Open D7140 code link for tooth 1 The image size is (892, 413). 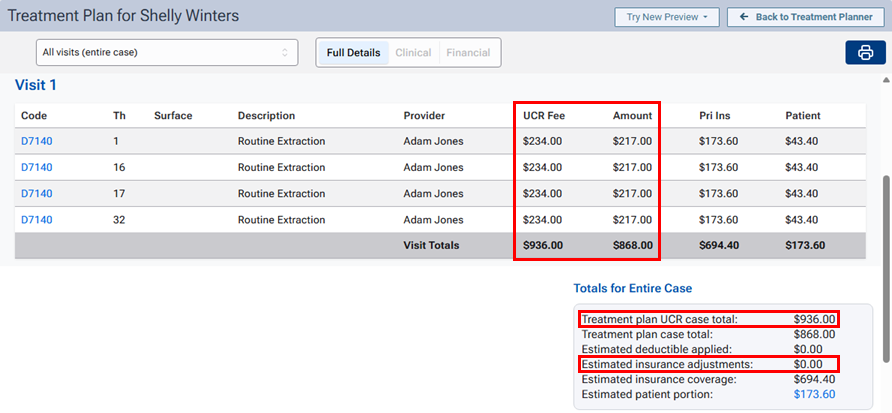pos(36,141)
